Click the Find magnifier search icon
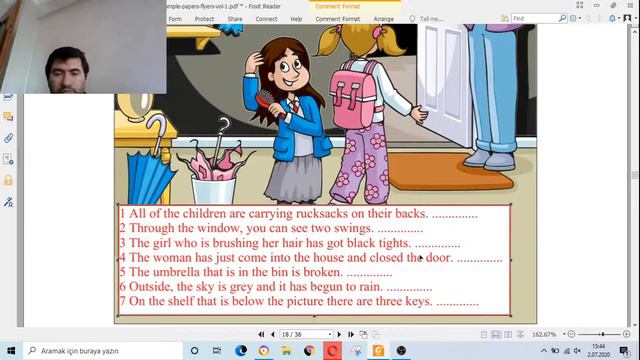 coord(562,18)
